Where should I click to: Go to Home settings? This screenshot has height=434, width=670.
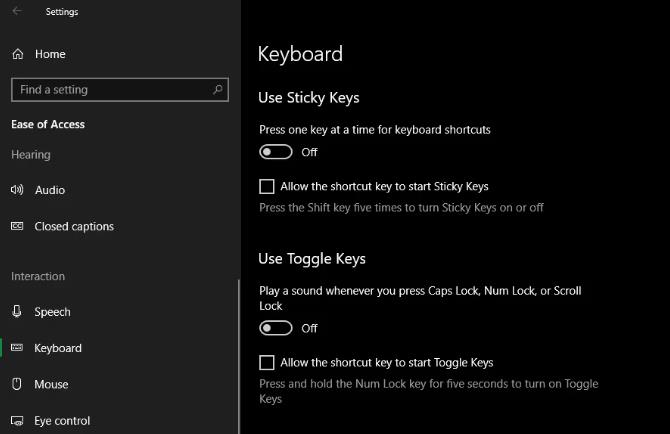click(x=50, y=54)
